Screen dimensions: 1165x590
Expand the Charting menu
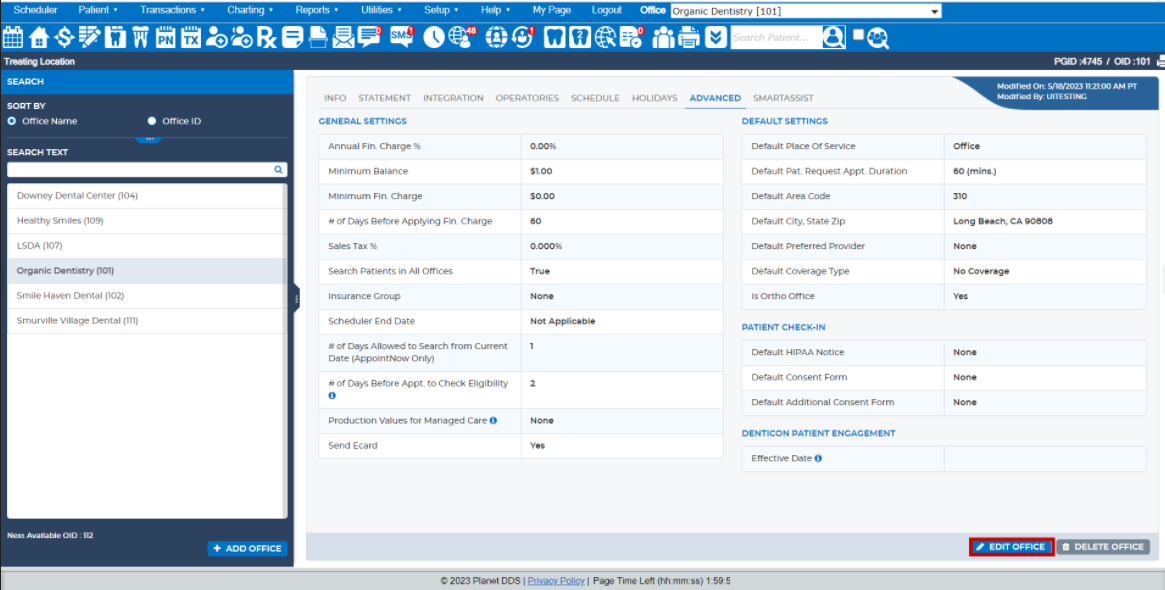[x=250, y=10]
